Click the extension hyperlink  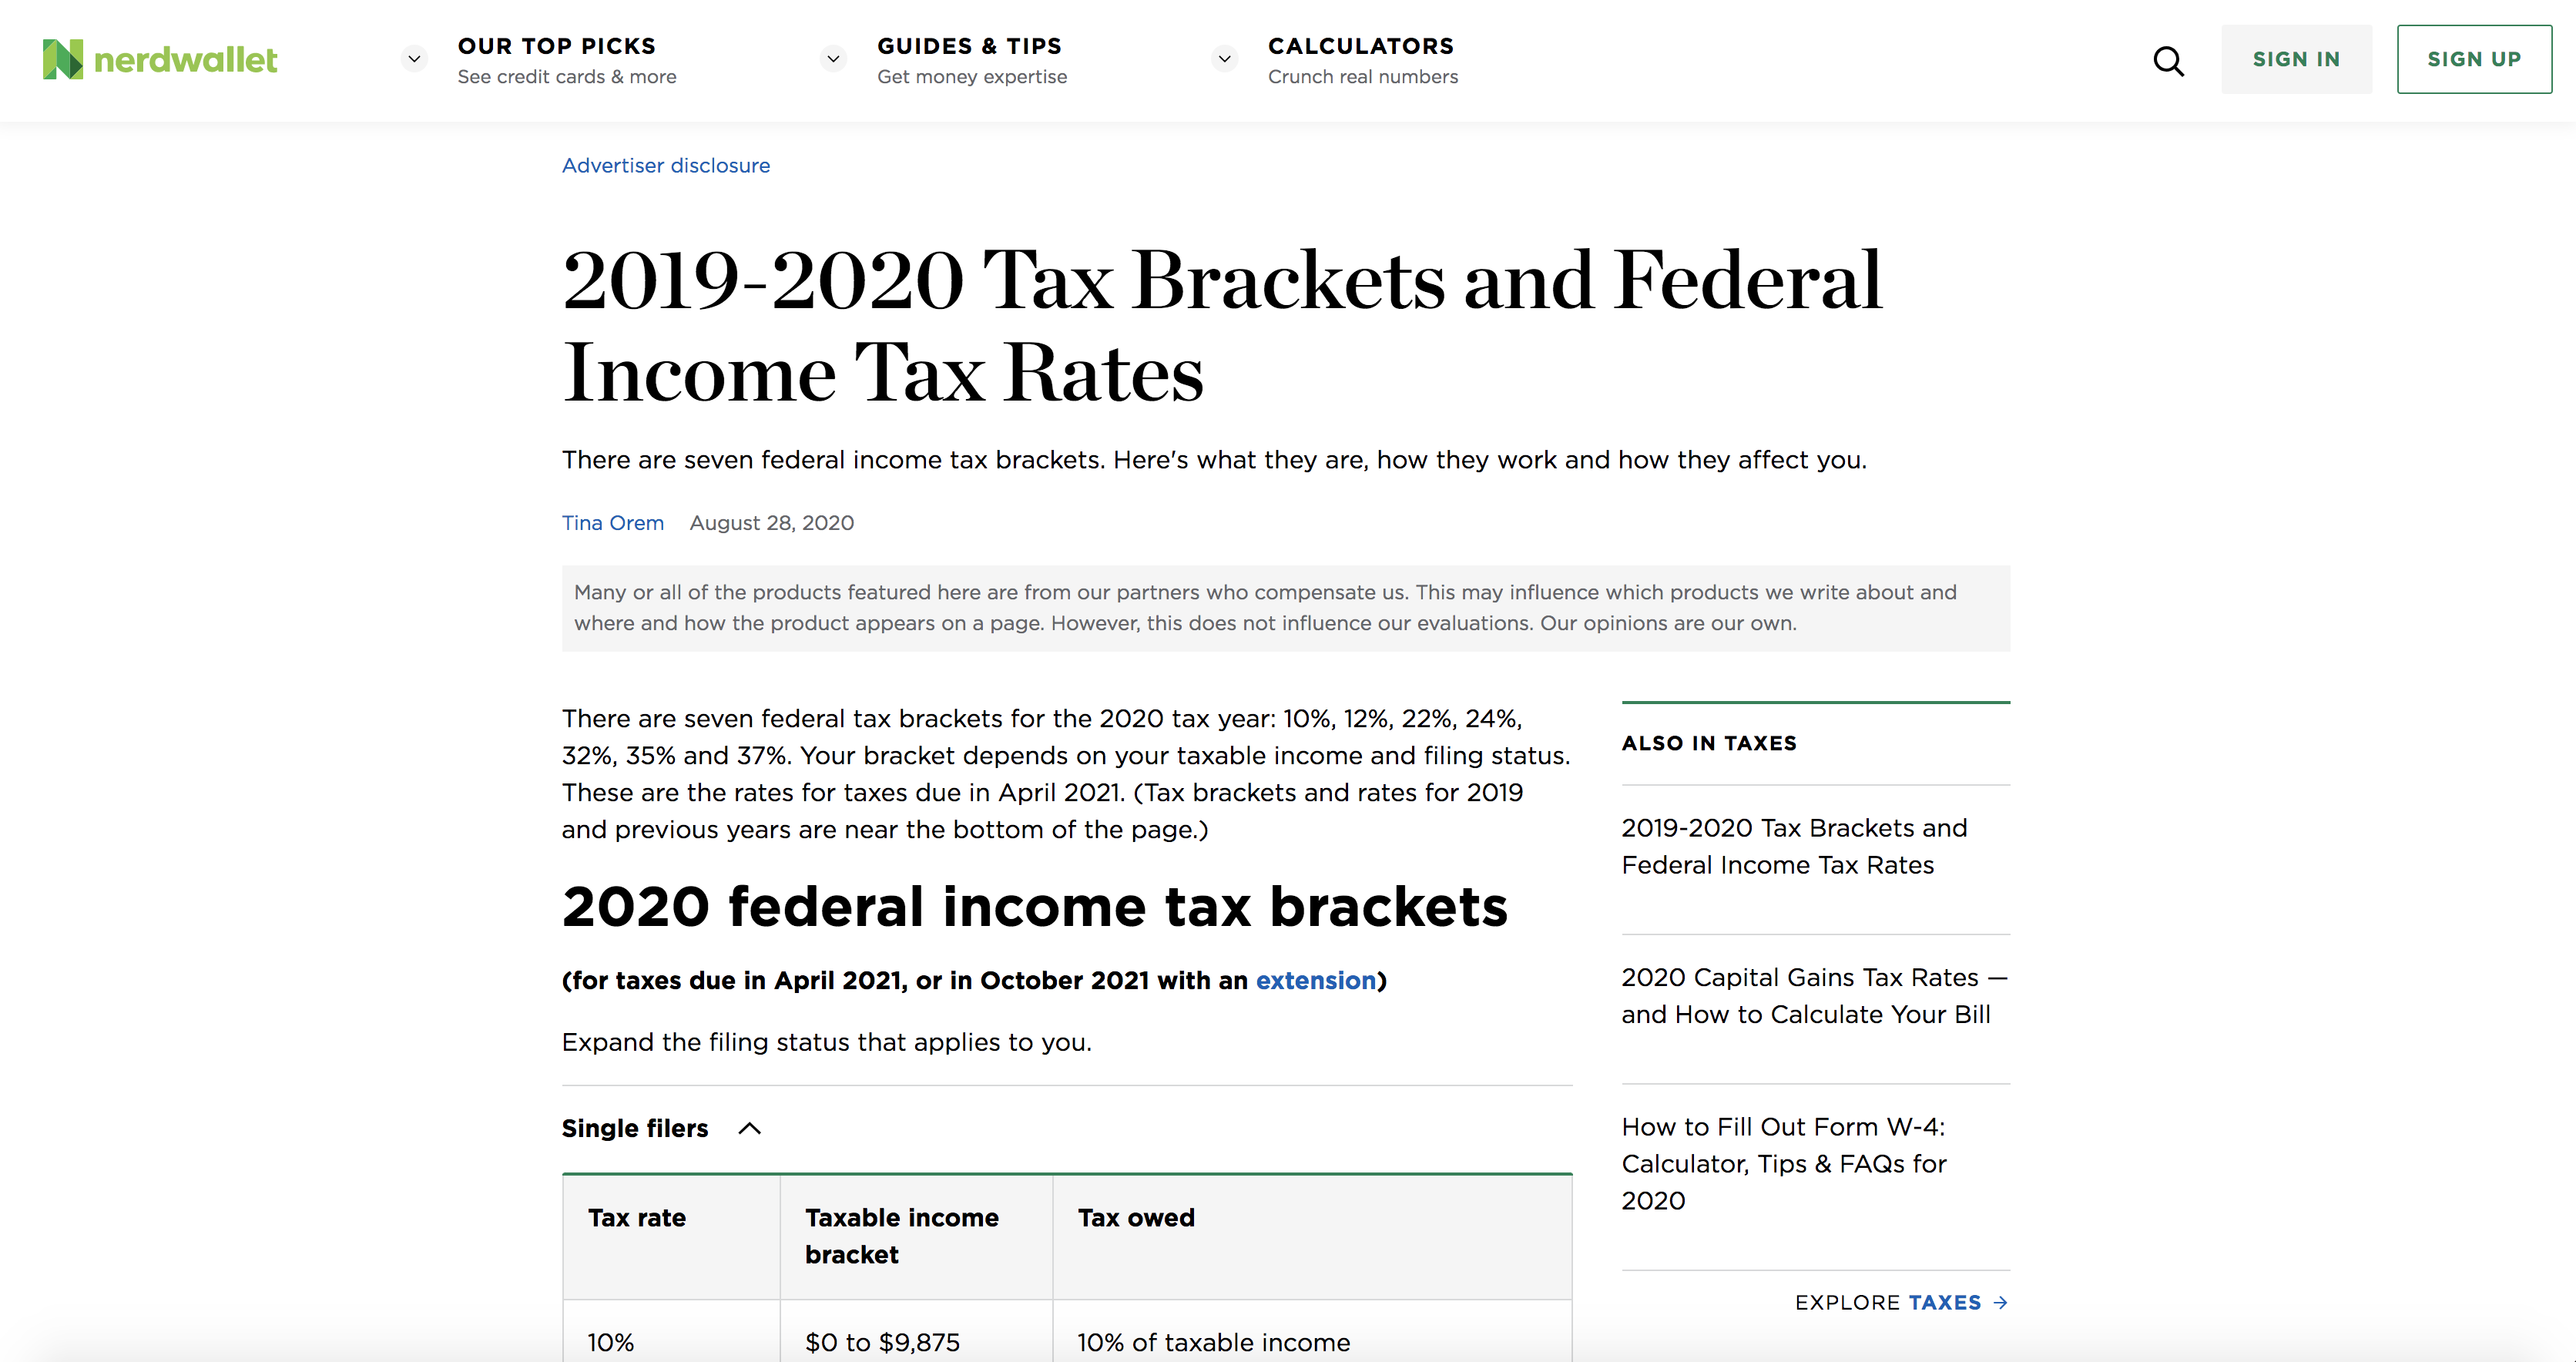coord(1313,980)
